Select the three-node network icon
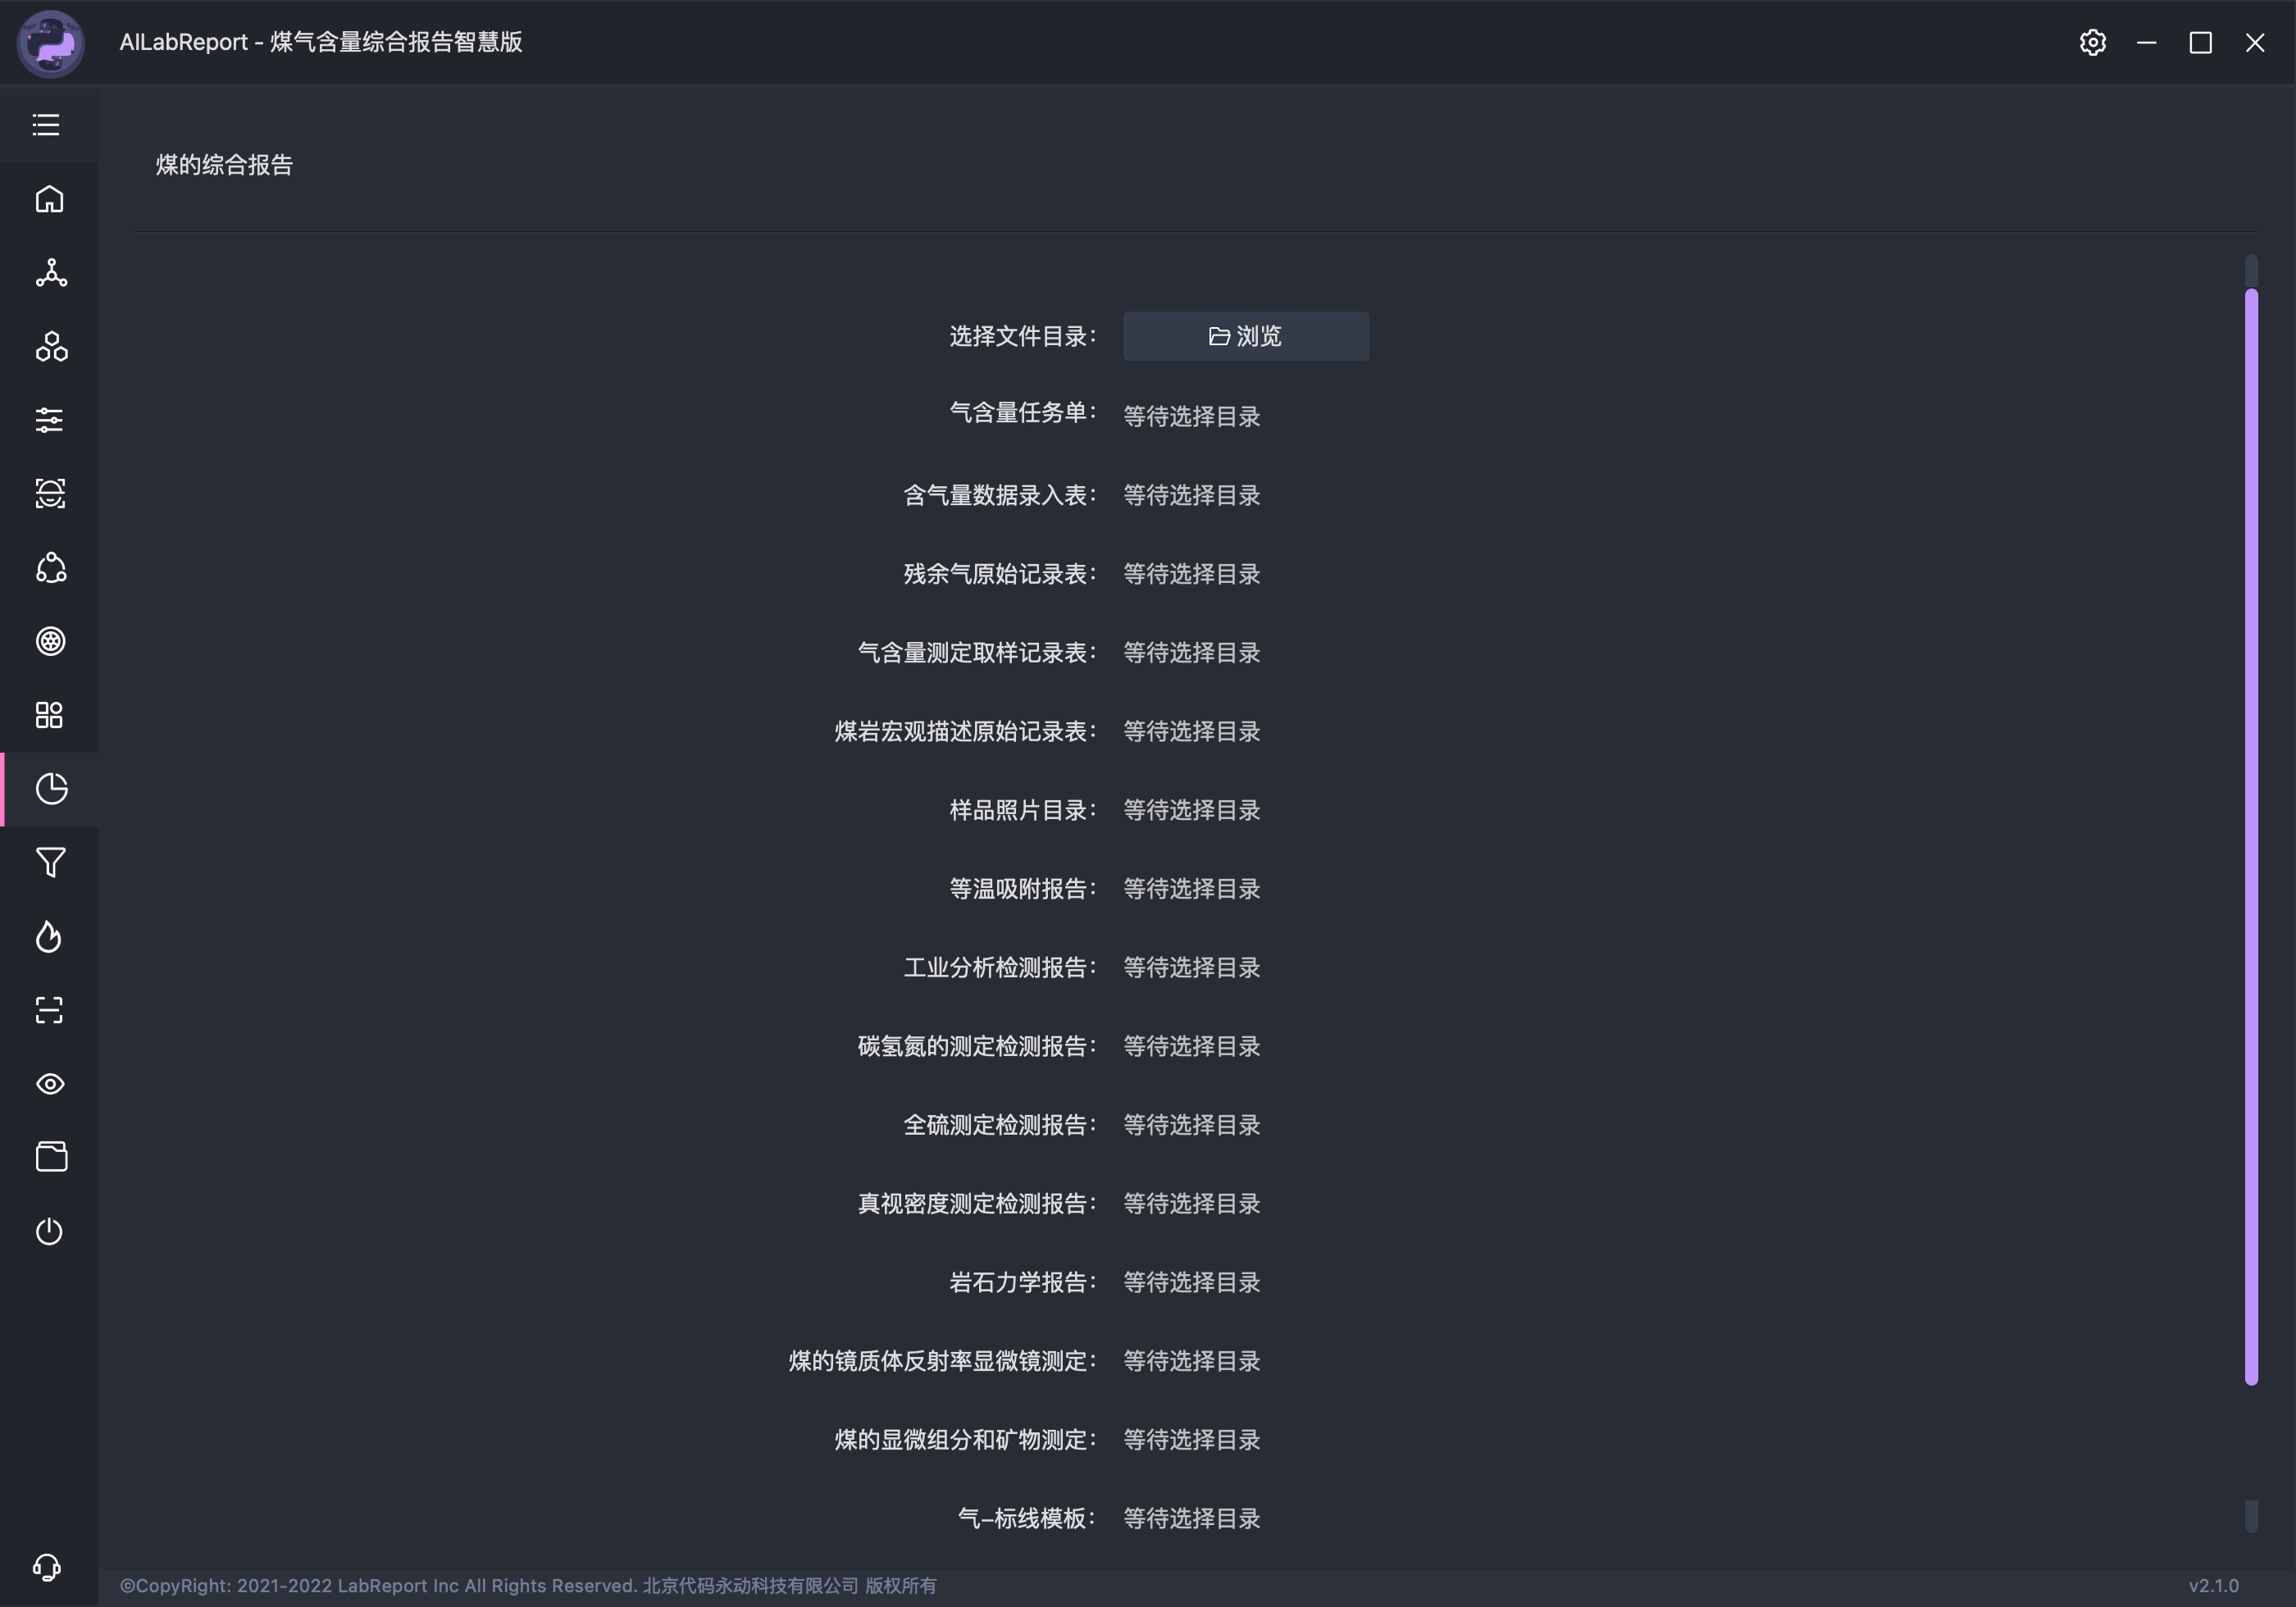The height and width of the screenshot is (1607, 2296). [51, 273]
